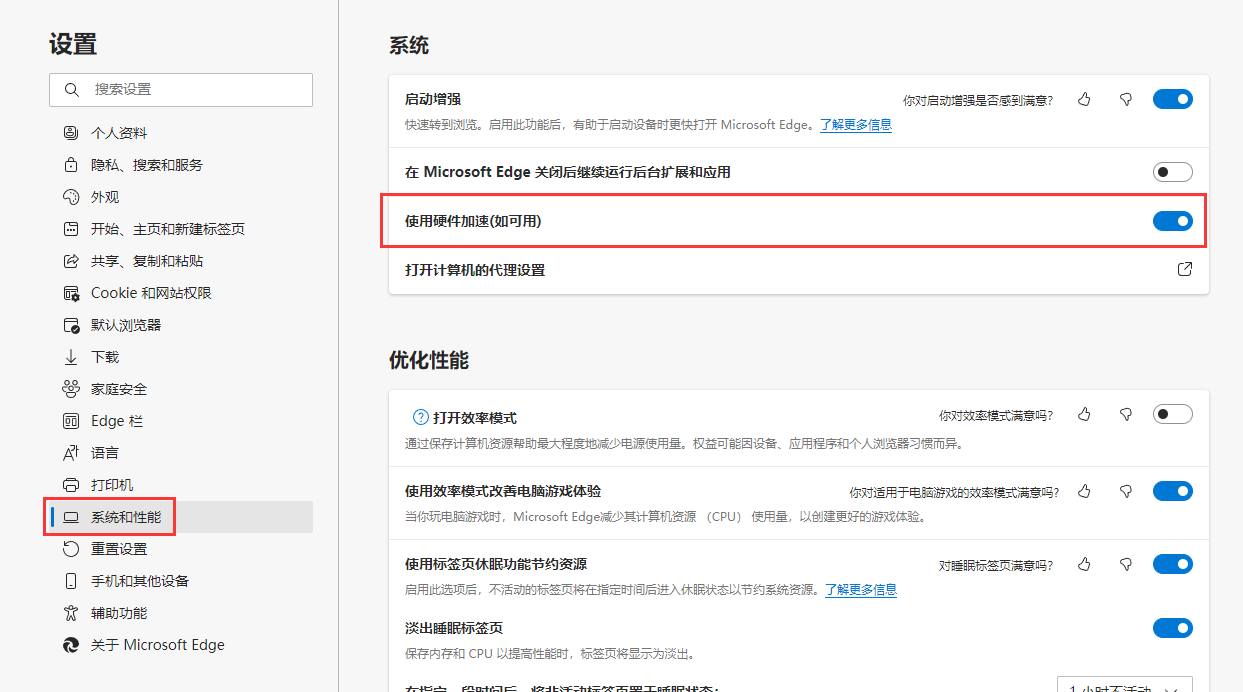Click the phone icon beside 手机和其他设备

(70, 581)
